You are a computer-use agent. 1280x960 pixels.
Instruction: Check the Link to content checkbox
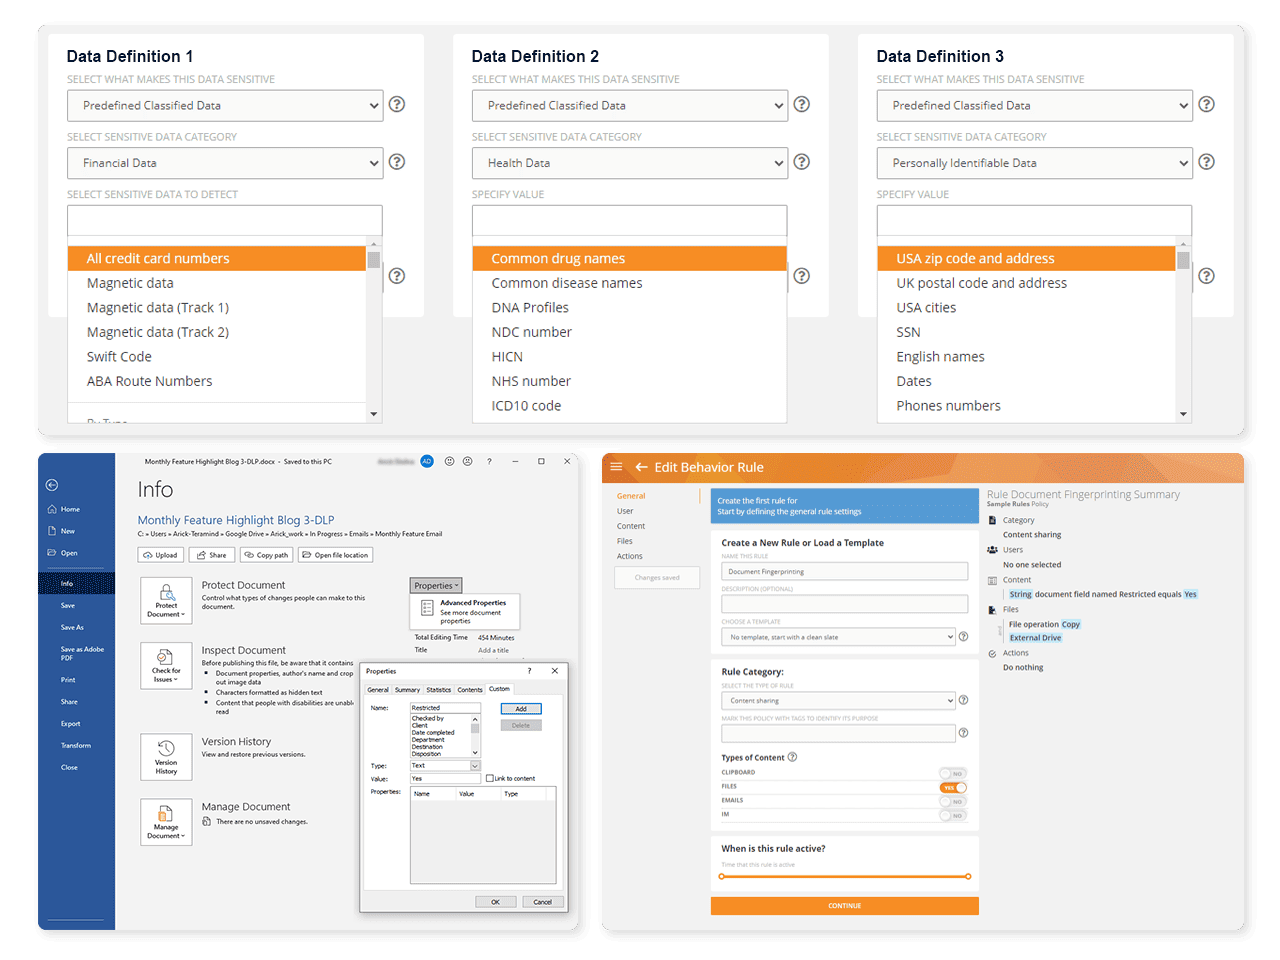pyautogui.click(x=490, y=778)
